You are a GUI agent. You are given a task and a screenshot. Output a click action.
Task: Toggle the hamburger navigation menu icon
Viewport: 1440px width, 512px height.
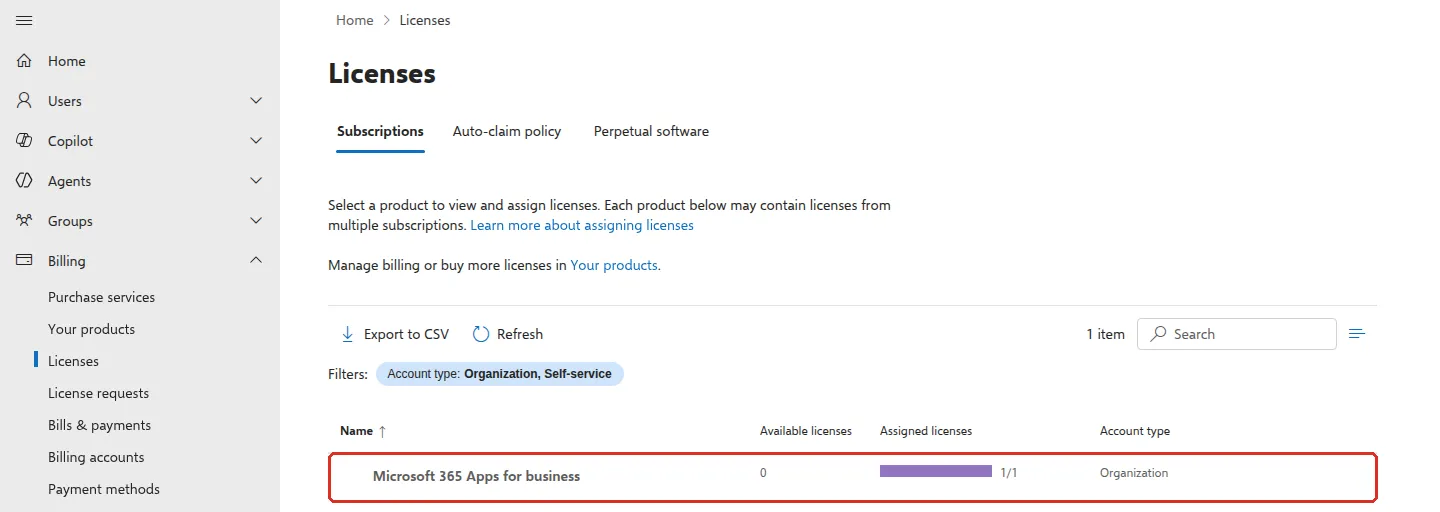pos(24,21)
